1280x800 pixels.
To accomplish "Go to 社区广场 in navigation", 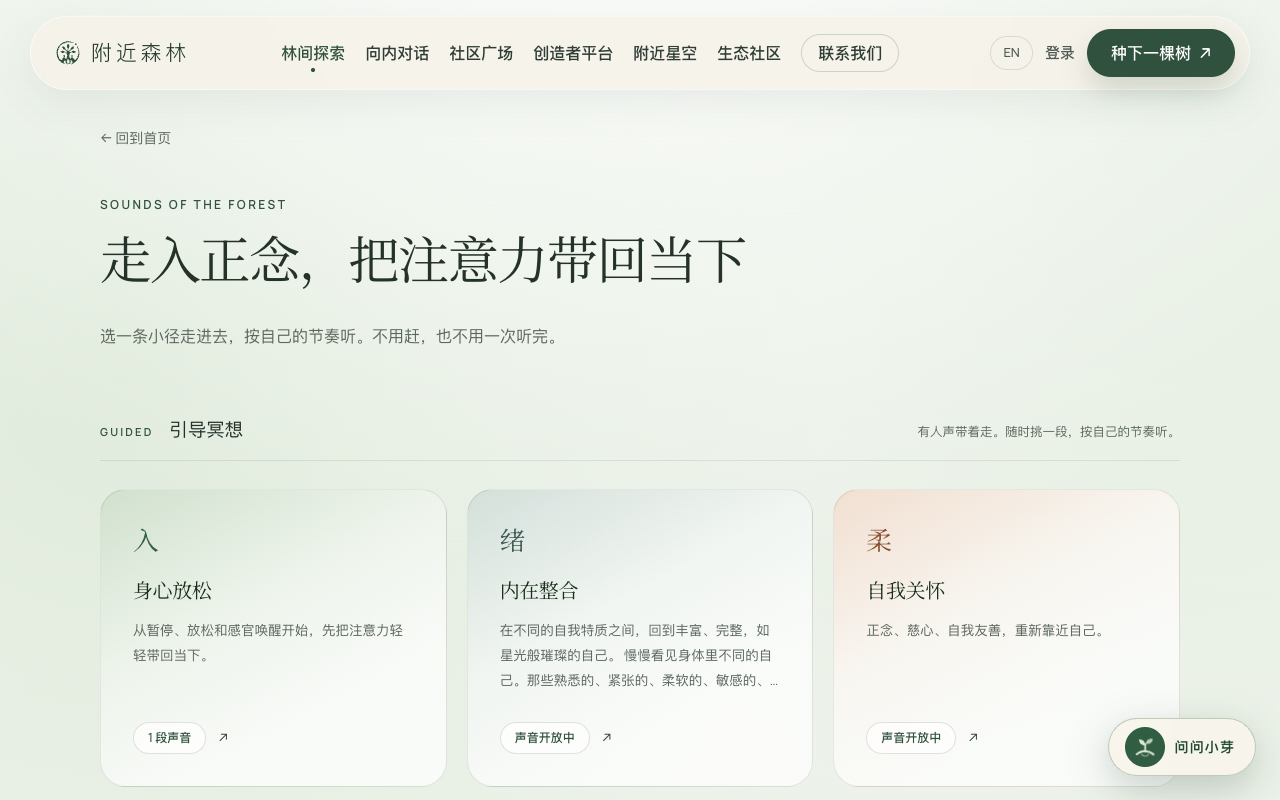I will click(481, 53).
